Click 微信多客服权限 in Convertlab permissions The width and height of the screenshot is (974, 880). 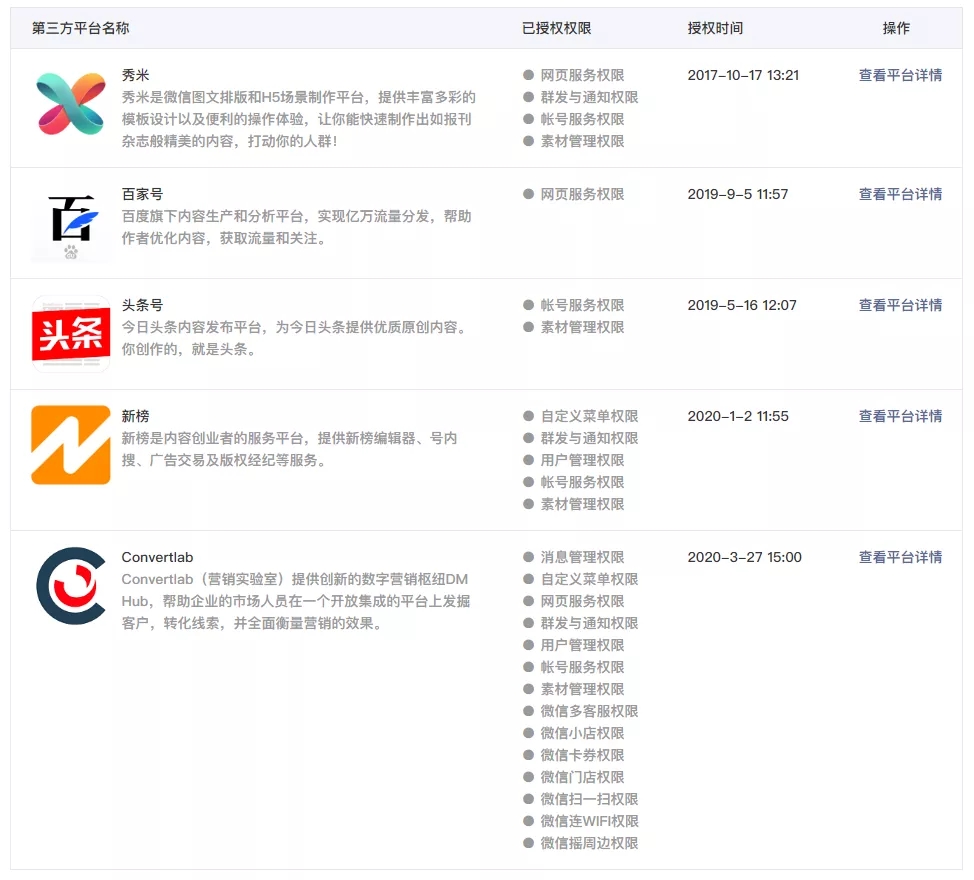[x=589, y=711]
